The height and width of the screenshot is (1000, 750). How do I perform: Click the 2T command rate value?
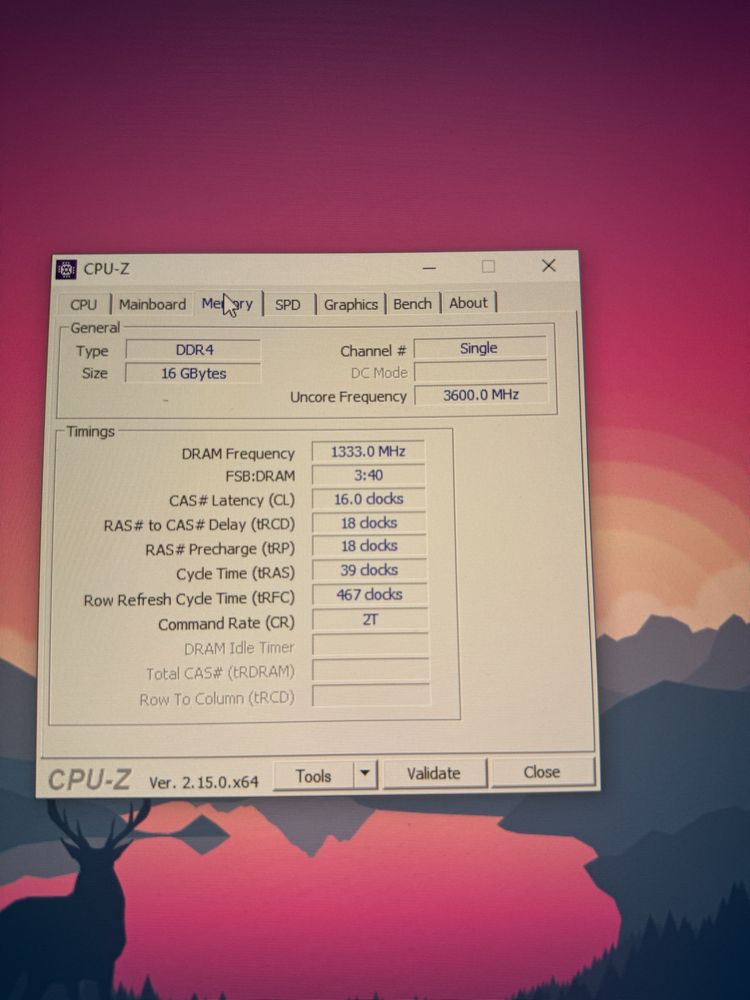tap(371, 619)
